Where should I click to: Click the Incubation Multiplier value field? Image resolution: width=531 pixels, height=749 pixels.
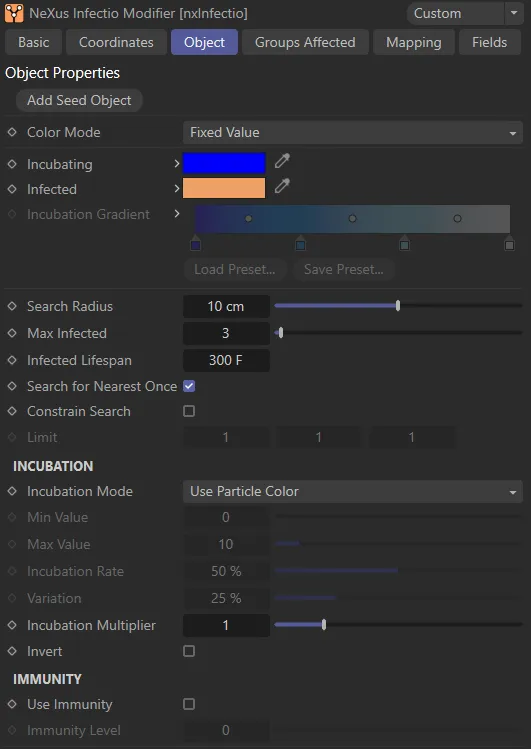coord(226,625)
